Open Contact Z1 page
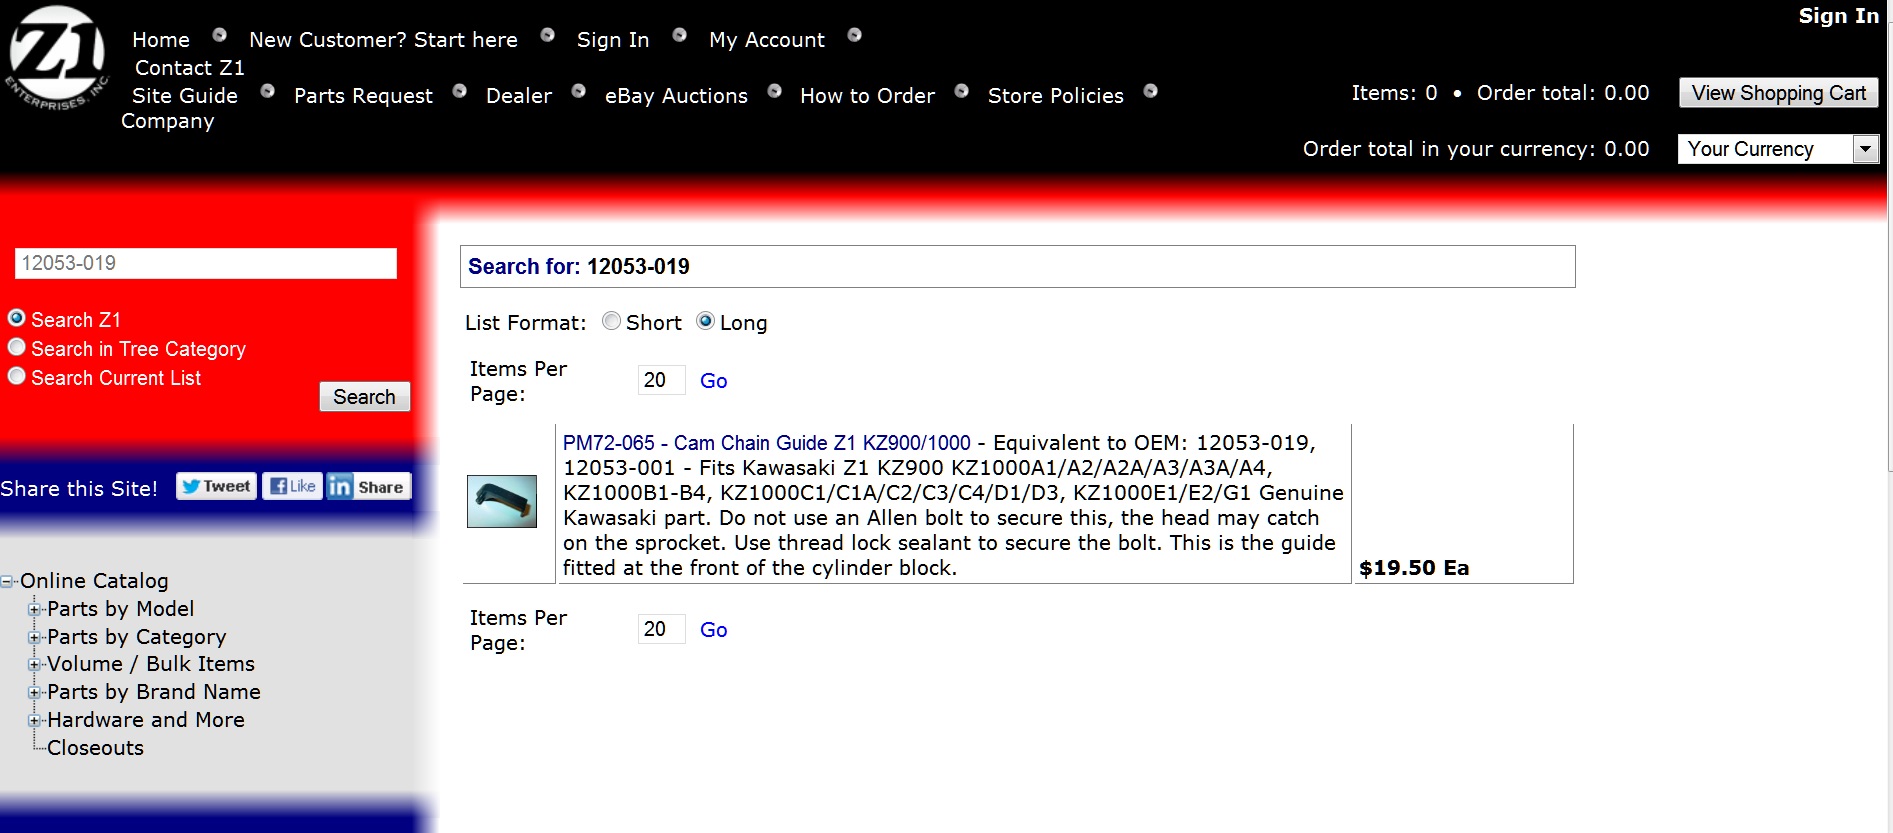The height and width of the screenshot is (833, 1893). (190, 68)
